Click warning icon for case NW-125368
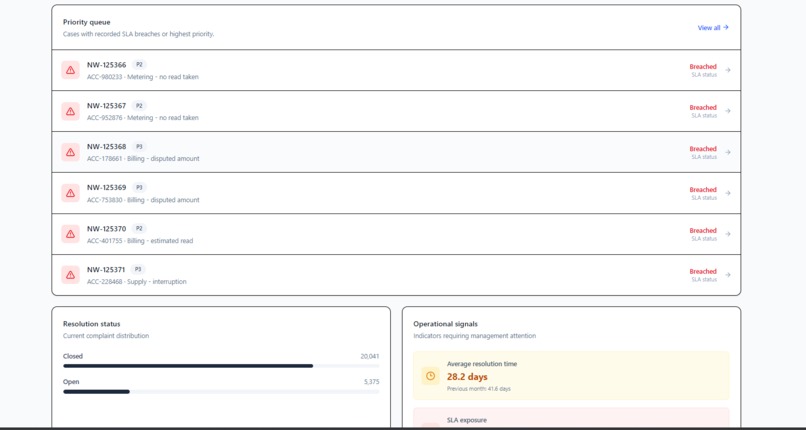This screenshot has width=806, height=430. click(70, 152)
